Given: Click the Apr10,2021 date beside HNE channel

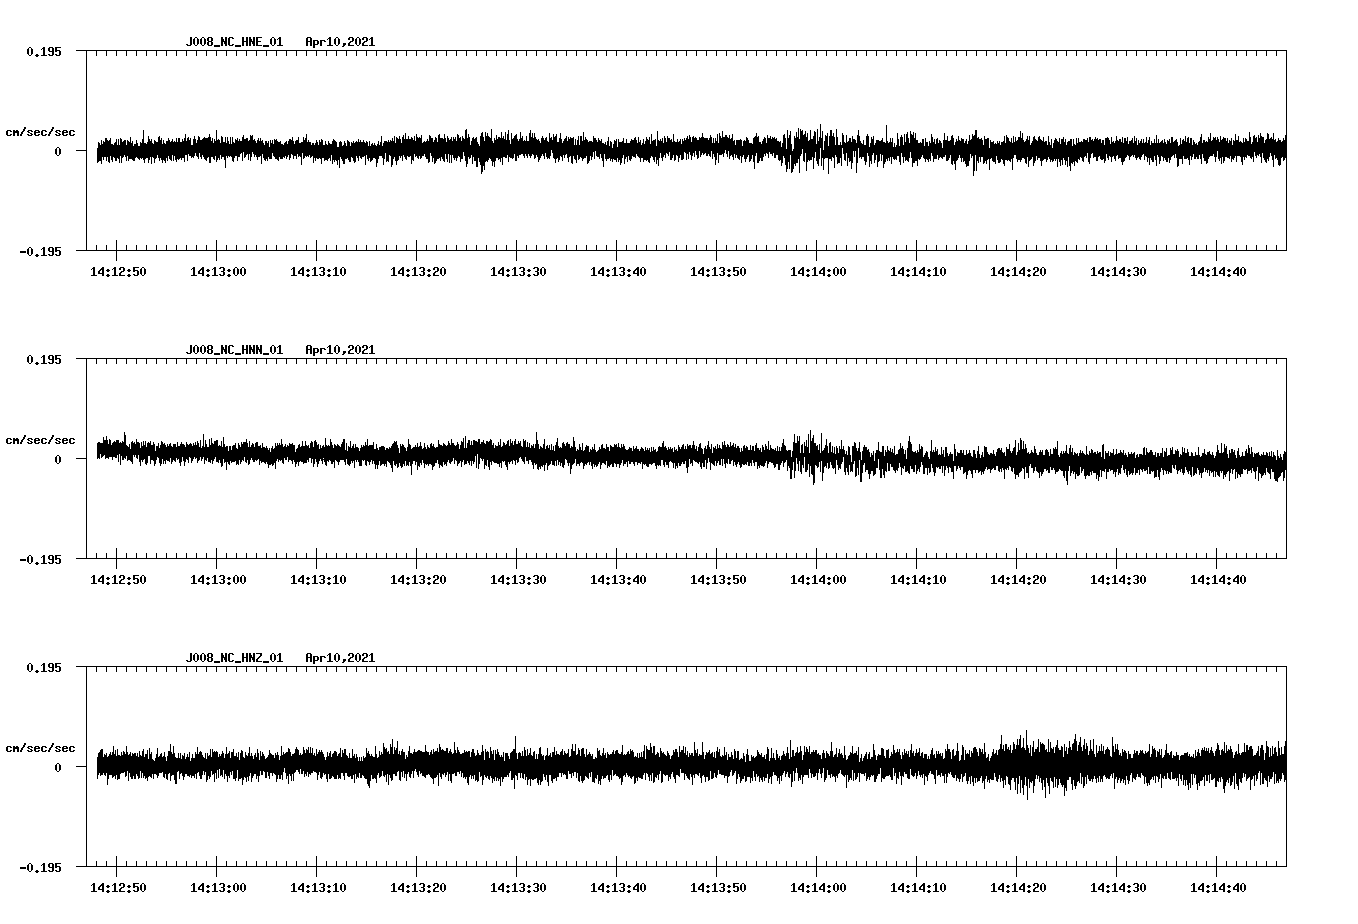Looking at the screenshot, I should point(341,42).
